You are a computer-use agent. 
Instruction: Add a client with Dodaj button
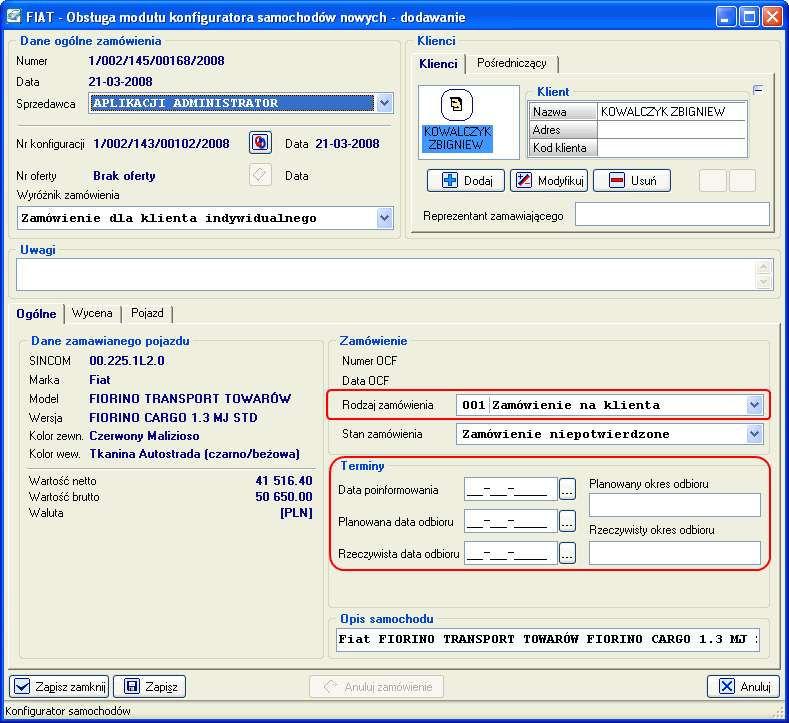click(x=465, y=181)
